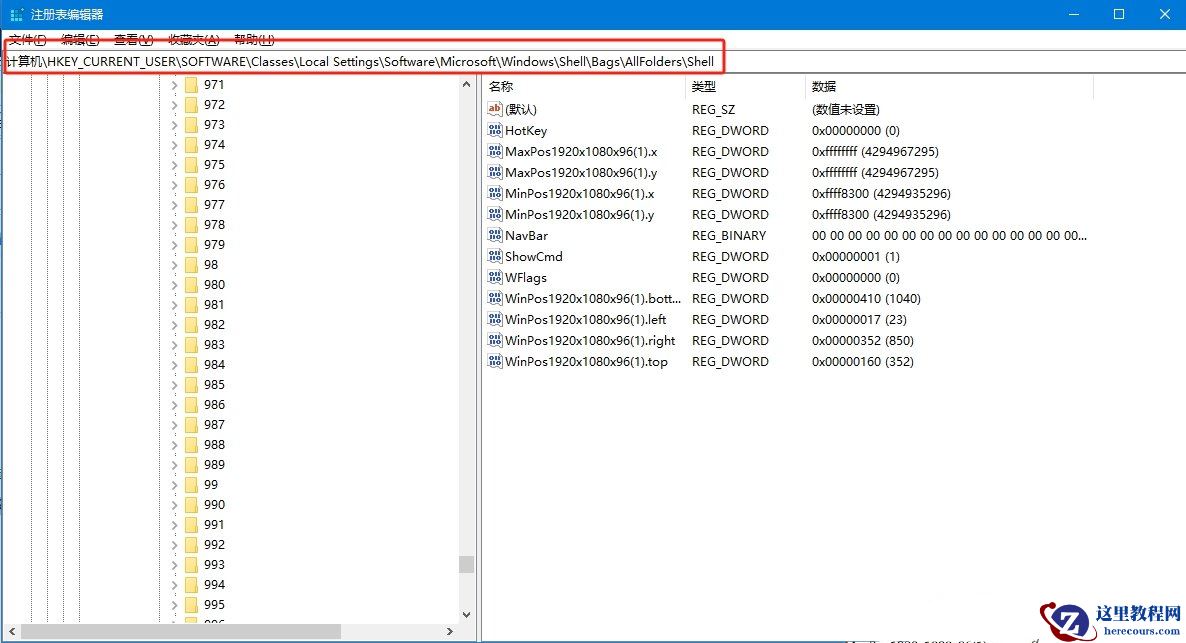The width and height of the screenshot is (1186, 643).
Task: Click the binary icon next to NavBar
Action: (x=495, y=235)
